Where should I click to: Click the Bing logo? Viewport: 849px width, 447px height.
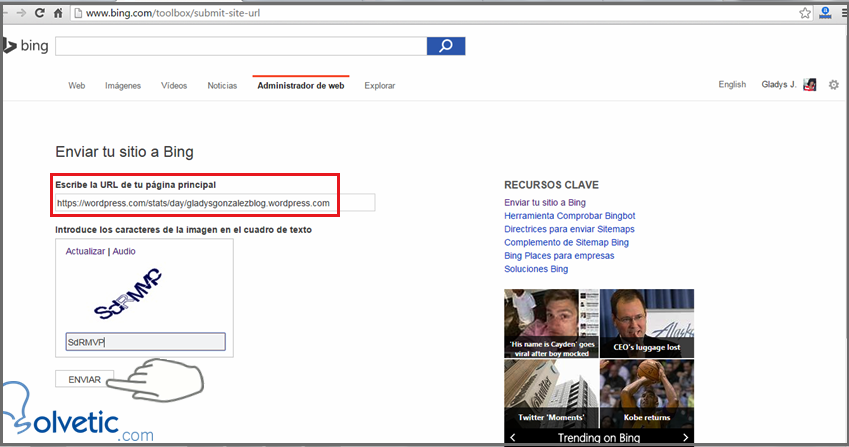pos(26,46)
